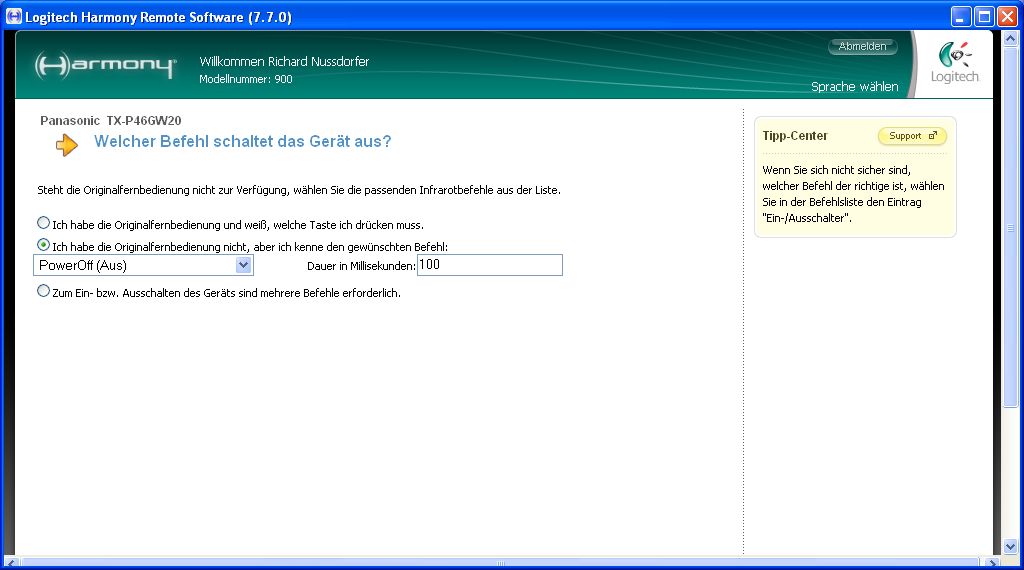Click the dropdown arrow of the command list

[x=243, y=265]
